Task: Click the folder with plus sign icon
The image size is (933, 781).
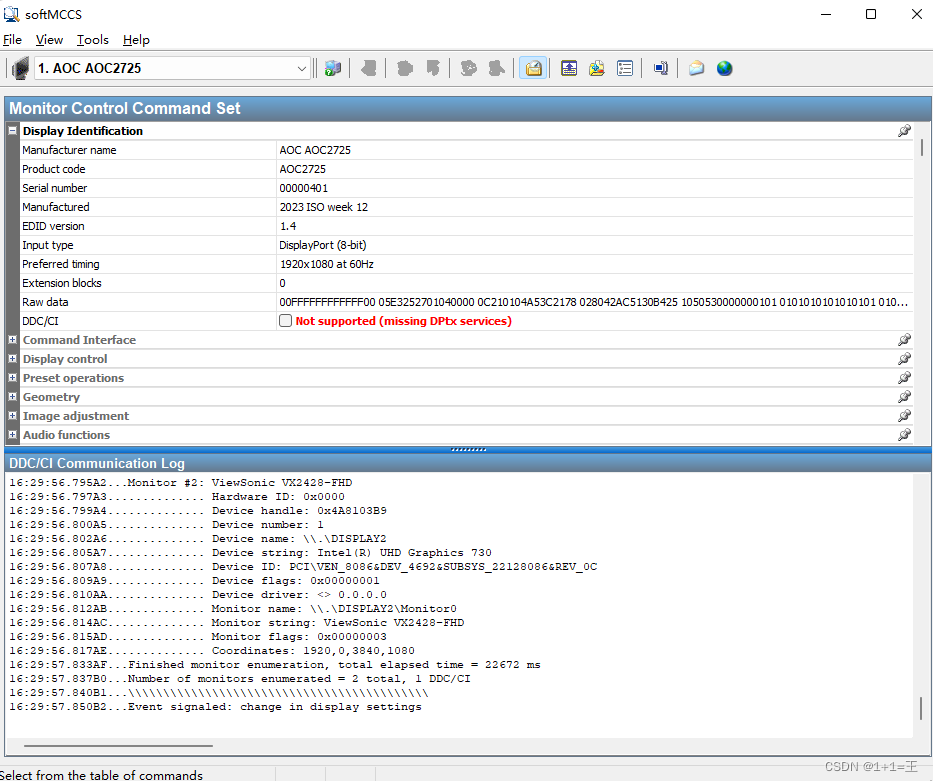Action: point(597,68)
